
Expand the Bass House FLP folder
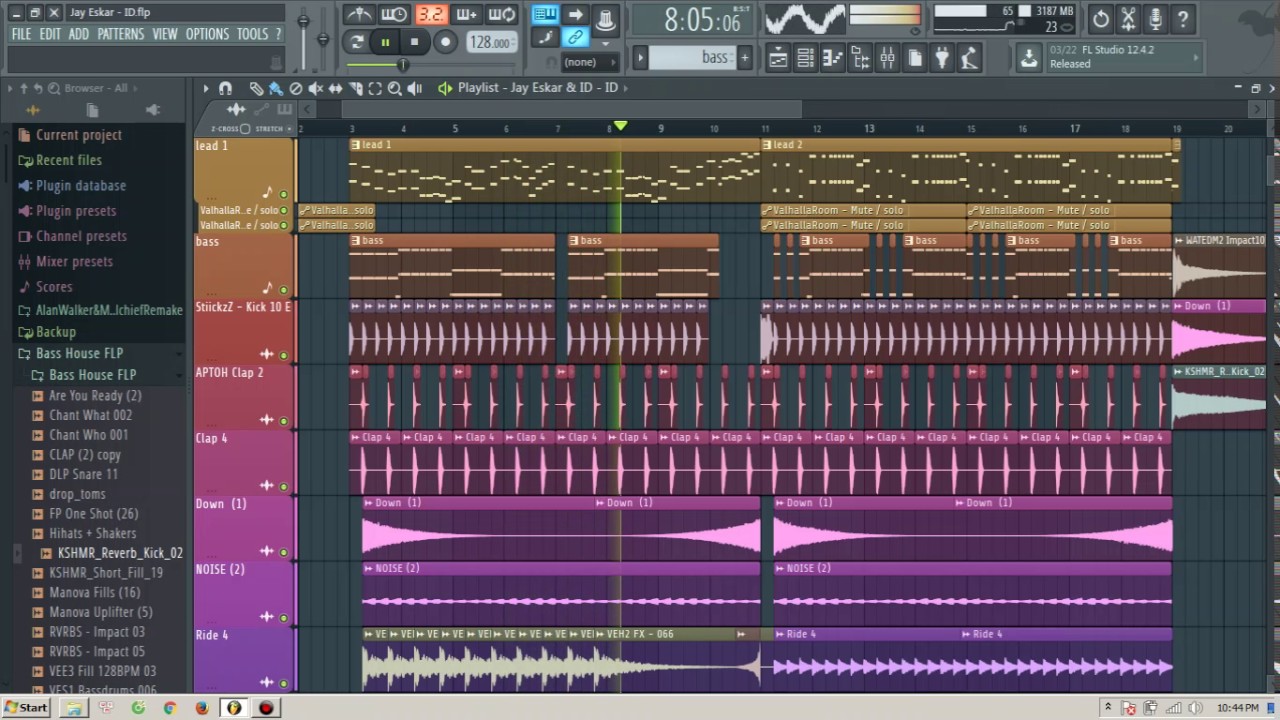pyautogui.click(x=79, y=353)
